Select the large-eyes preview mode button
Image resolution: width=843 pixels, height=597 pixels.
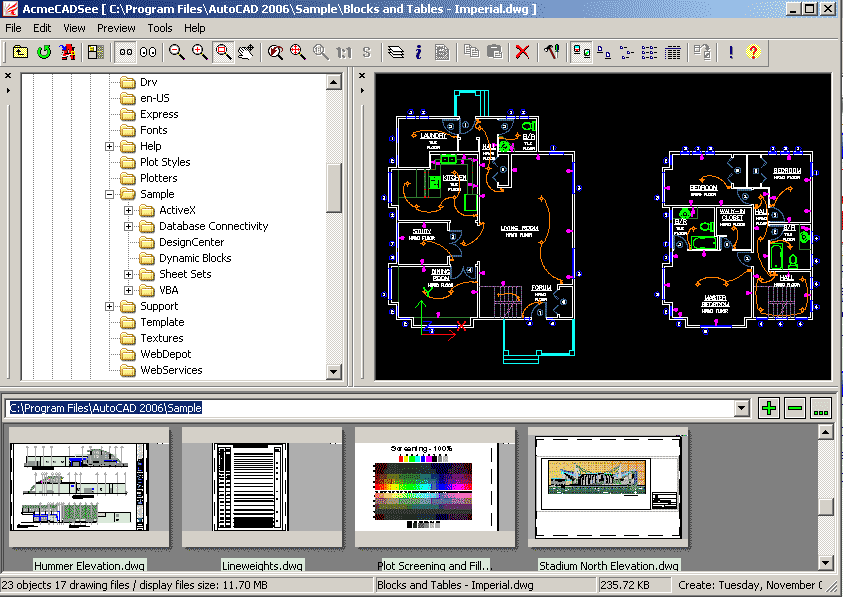coord(148,52)
